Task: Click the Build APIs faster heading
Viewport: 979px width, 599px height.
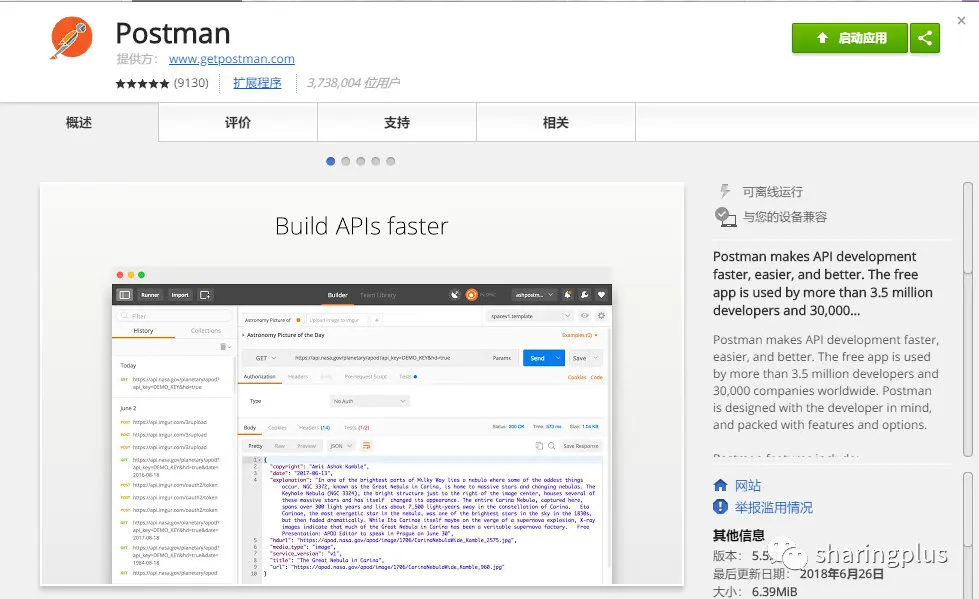Action: 362,226
